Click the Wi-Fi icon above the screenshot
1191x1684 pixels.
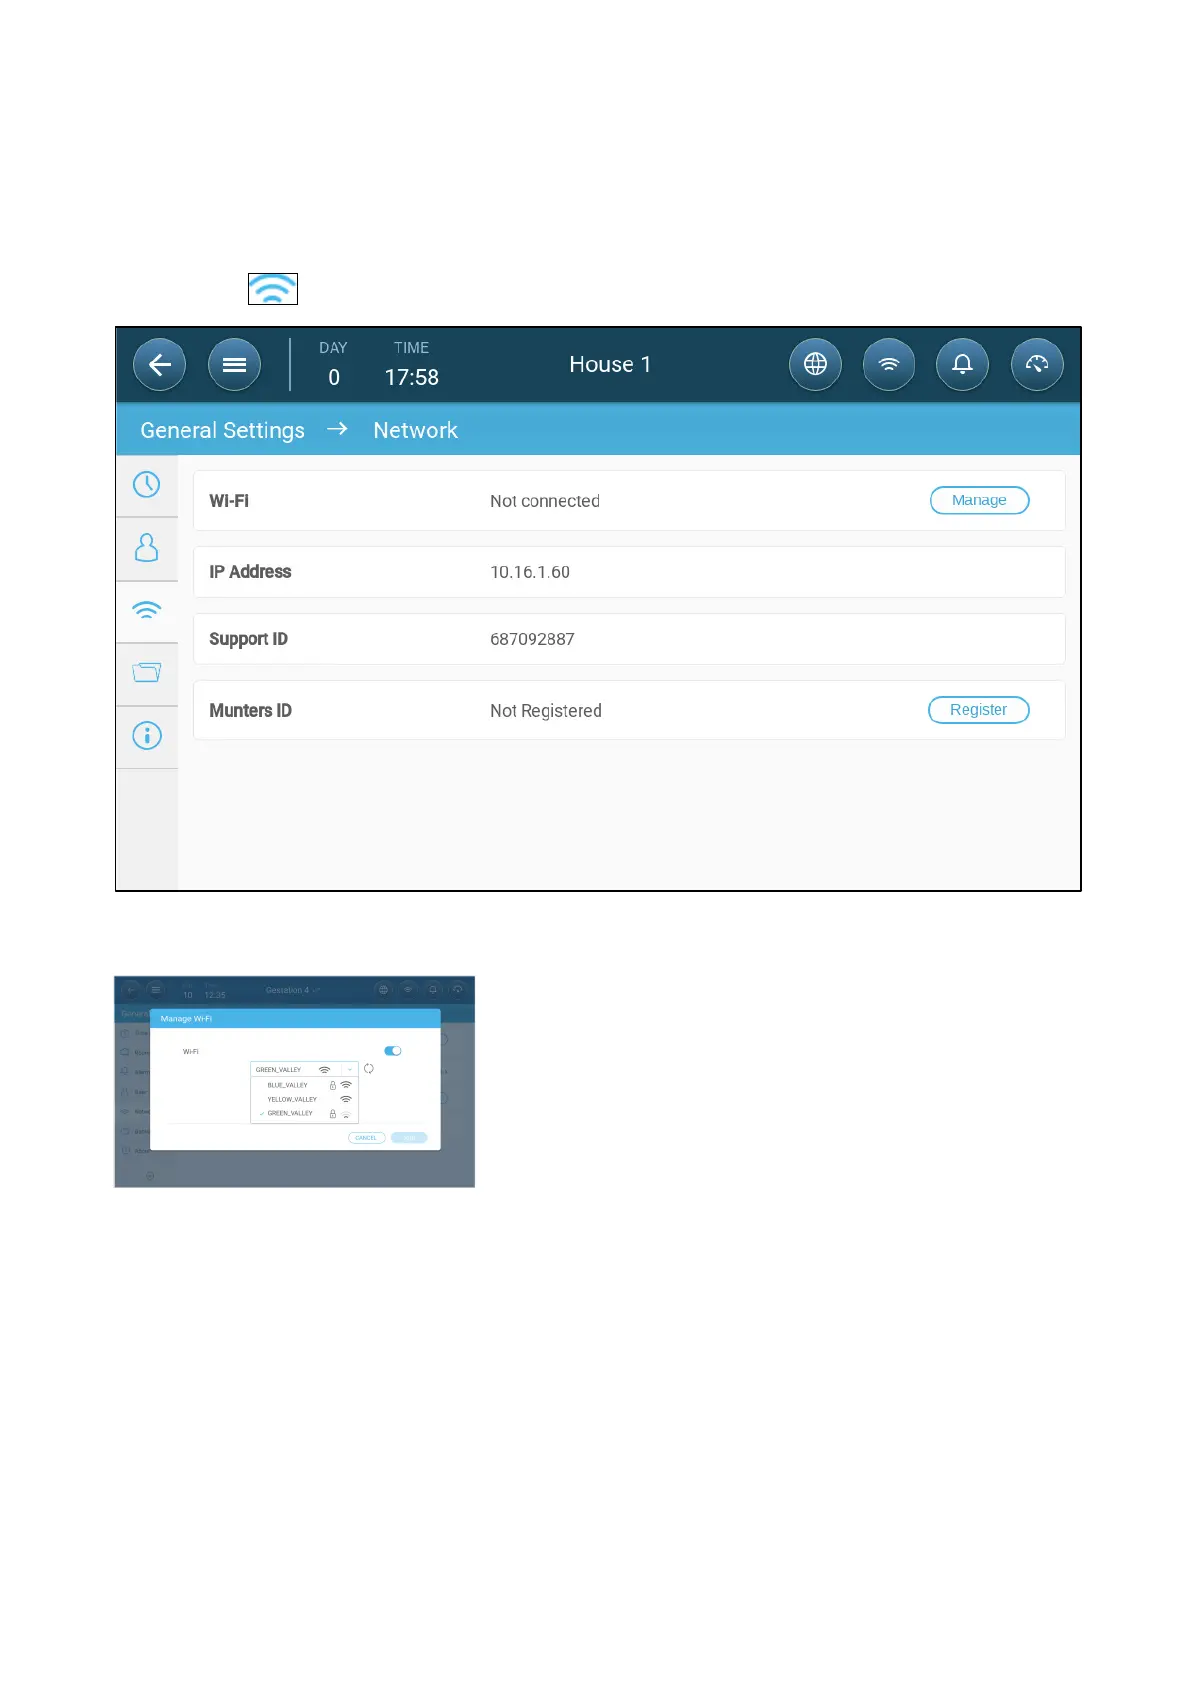coord(273,289)
